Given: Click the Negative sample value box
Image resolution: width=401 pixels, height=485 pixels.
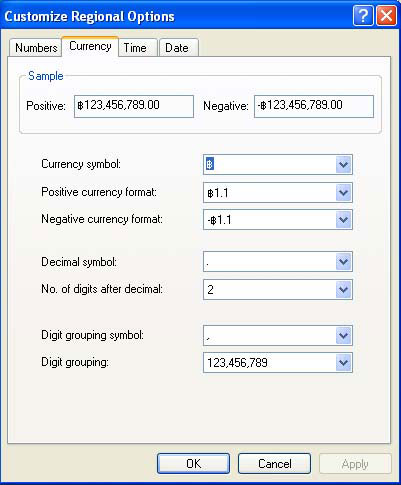Looking at the screenshot, I should [314, 106].
